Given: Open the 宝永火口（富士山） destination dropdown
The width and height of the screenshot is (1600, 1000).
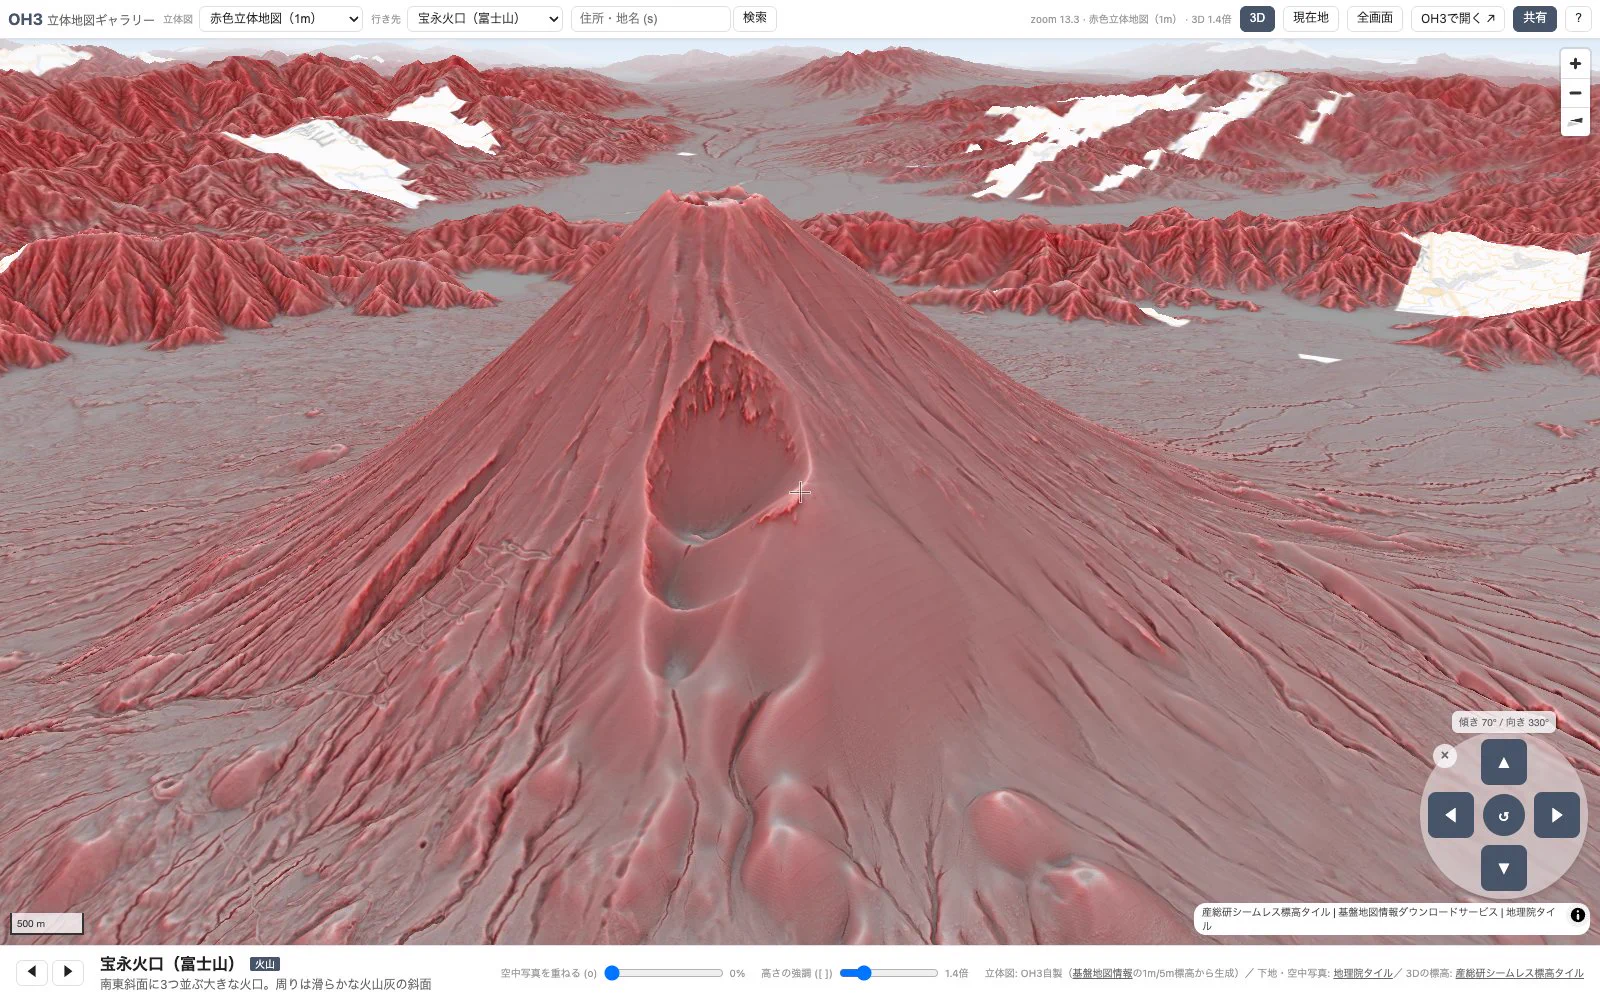Looking at the screenshot, I should click(x=485, y=19).
